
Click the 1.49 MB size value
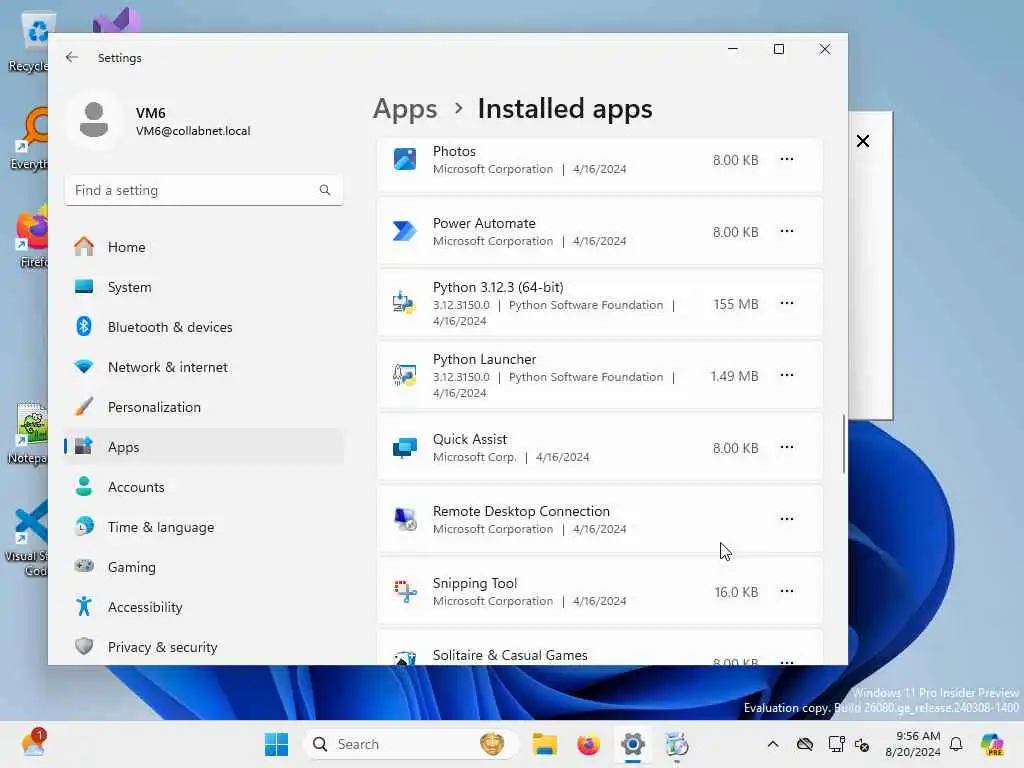pyautogui.click(x=734, y=376)
